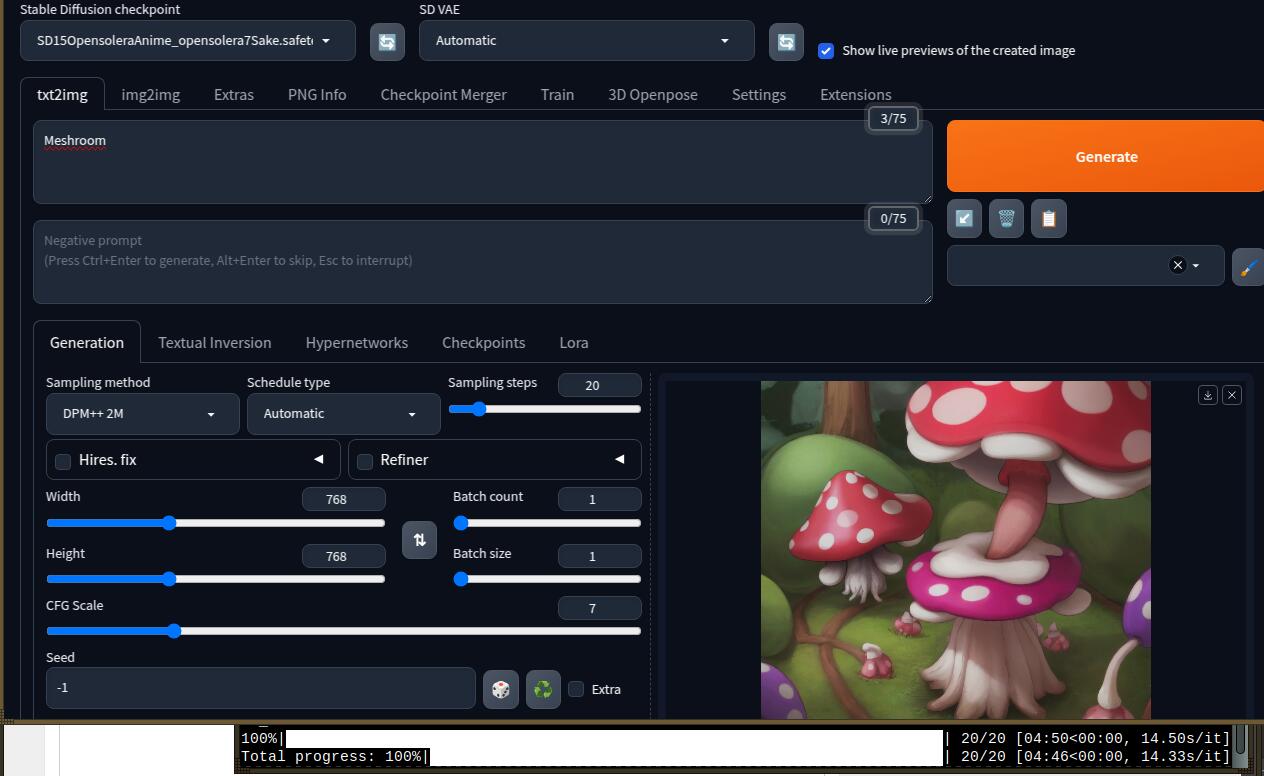Switch to Hypernetworks tab
Screen dimensions: 1264x776
coord(357,343)
